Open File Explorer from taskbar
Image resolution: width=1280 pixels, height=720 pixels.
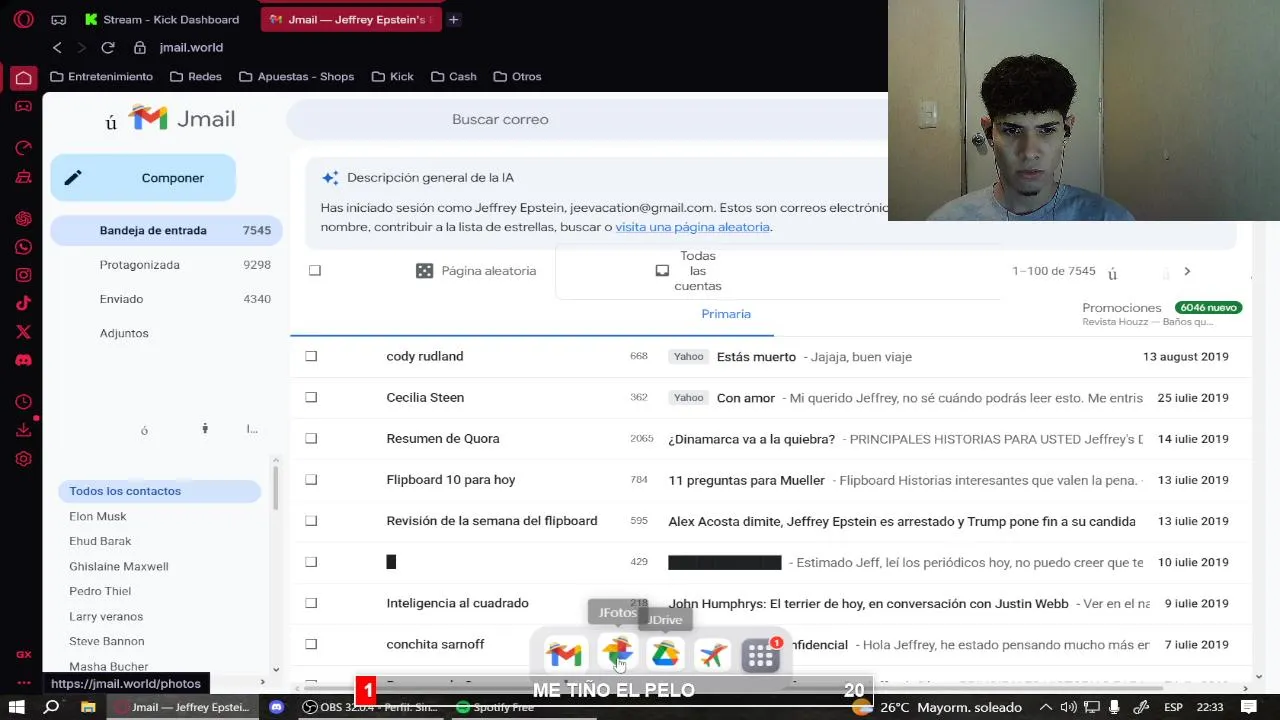pos(88,707)
